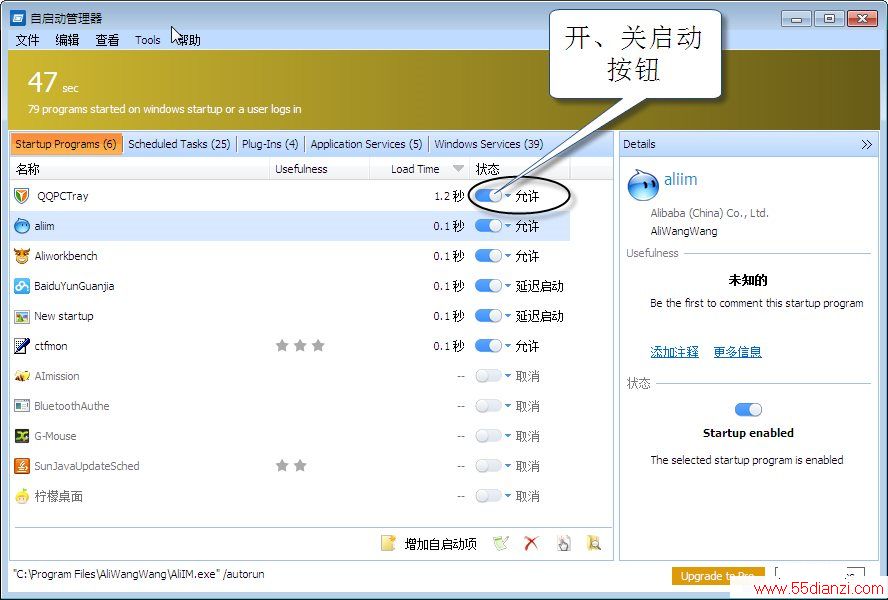Open Aliworkbench status dropdown arrow

[x=508, y=256]
